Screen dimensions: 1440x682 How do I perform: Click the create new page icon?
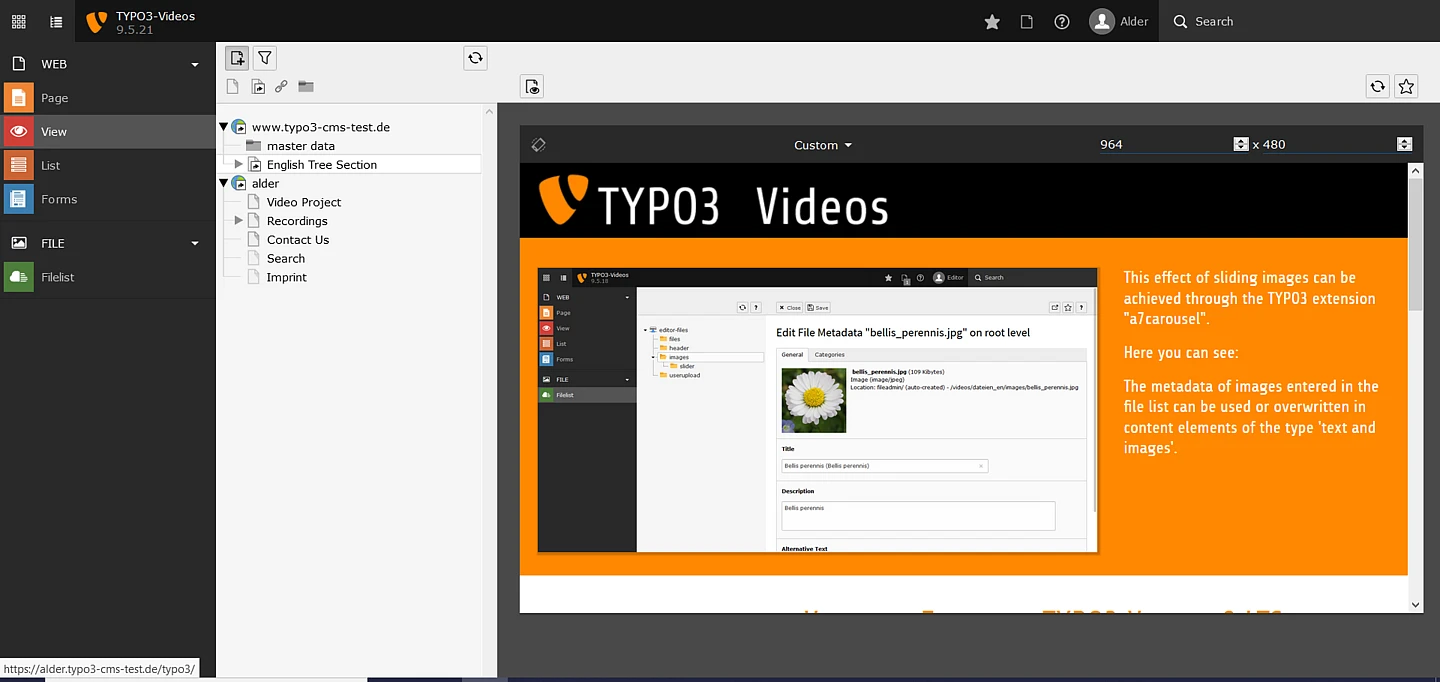(x=237, y=58)
